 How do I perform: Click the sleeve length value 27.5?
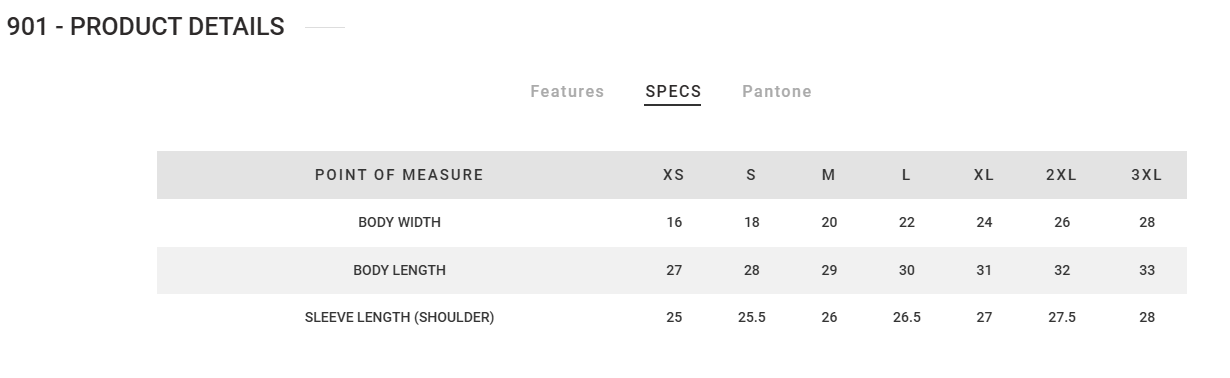pyautogui.click(x=1062, y=318)
